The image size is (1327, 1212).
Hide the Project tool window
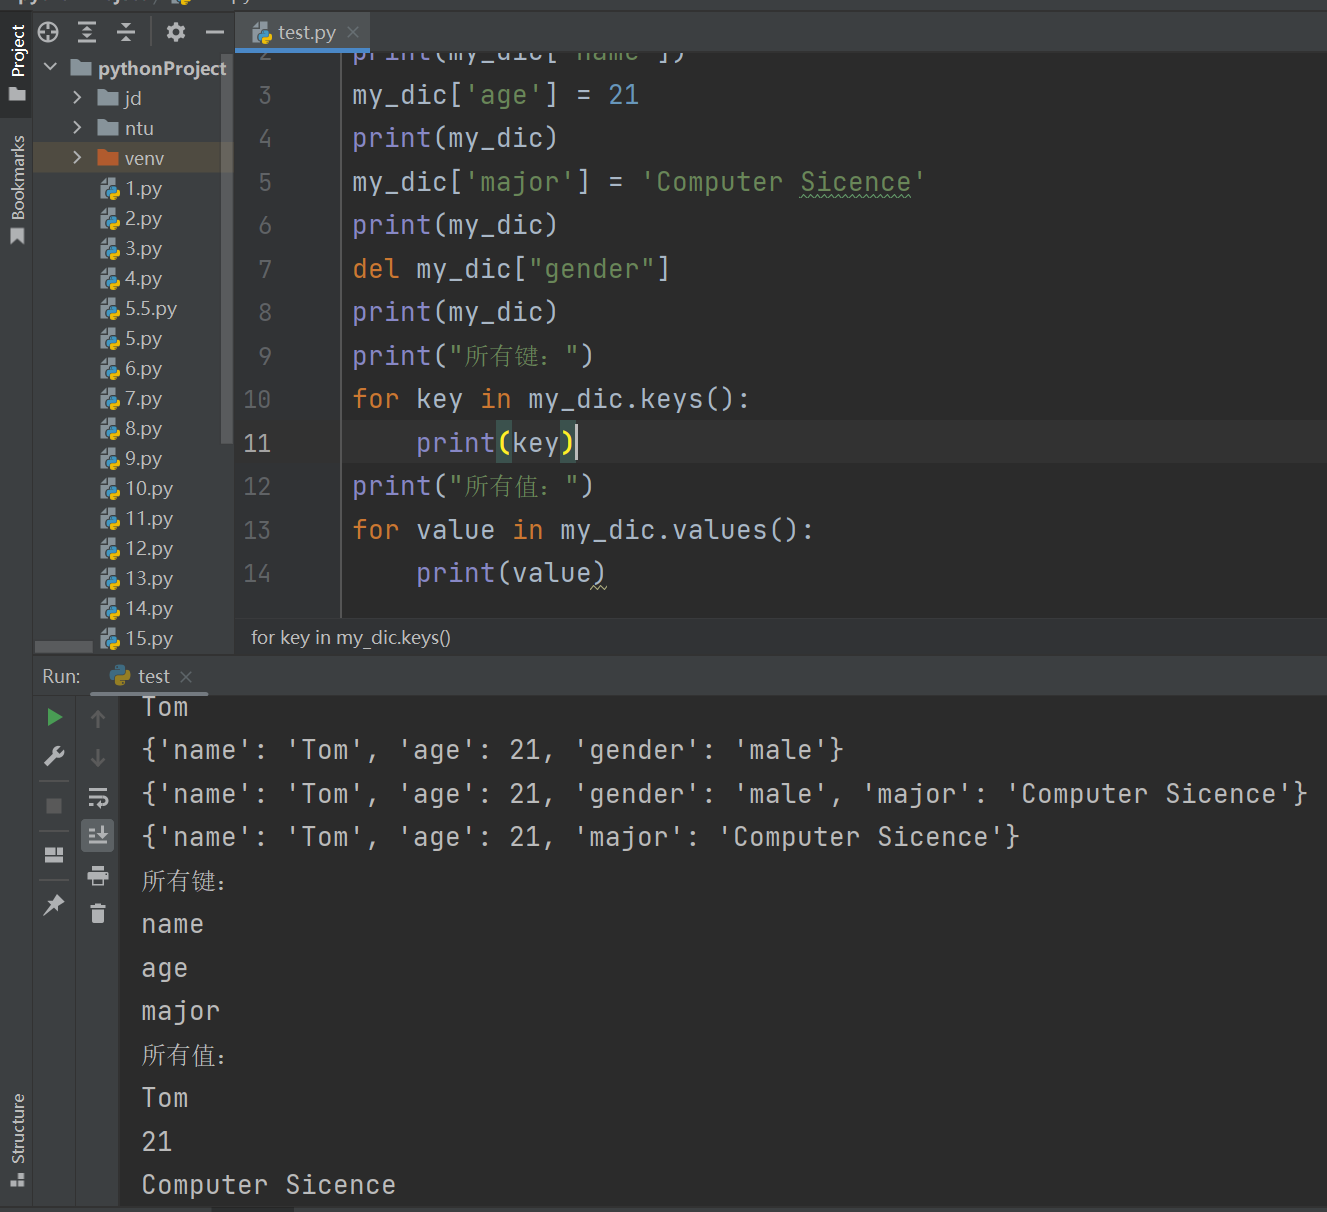tap(214, 32)
